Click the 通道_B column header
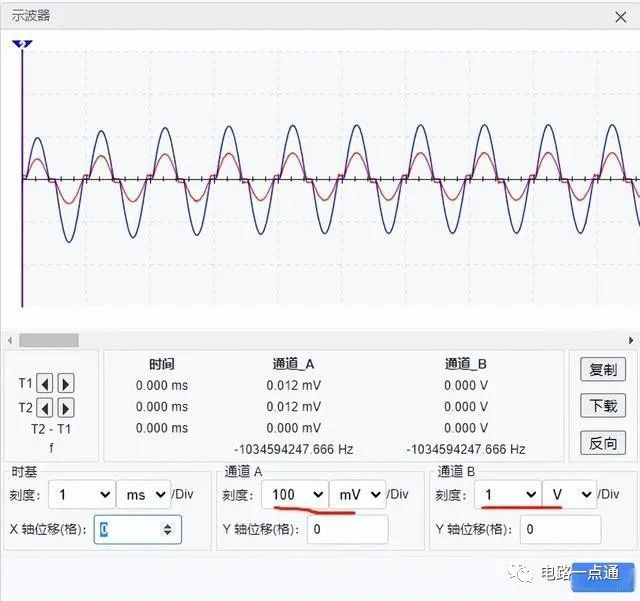 coord(466,364)
